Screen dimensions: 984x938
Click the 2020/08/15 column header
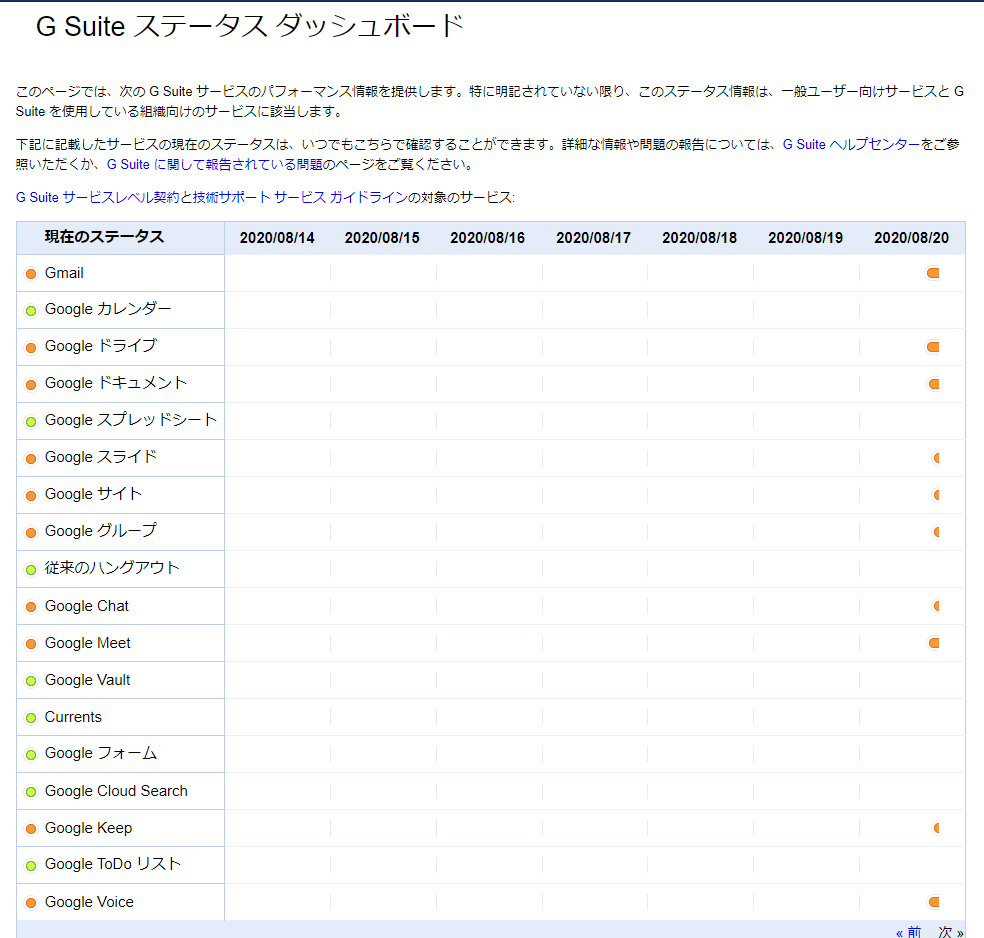coord(382,238)
